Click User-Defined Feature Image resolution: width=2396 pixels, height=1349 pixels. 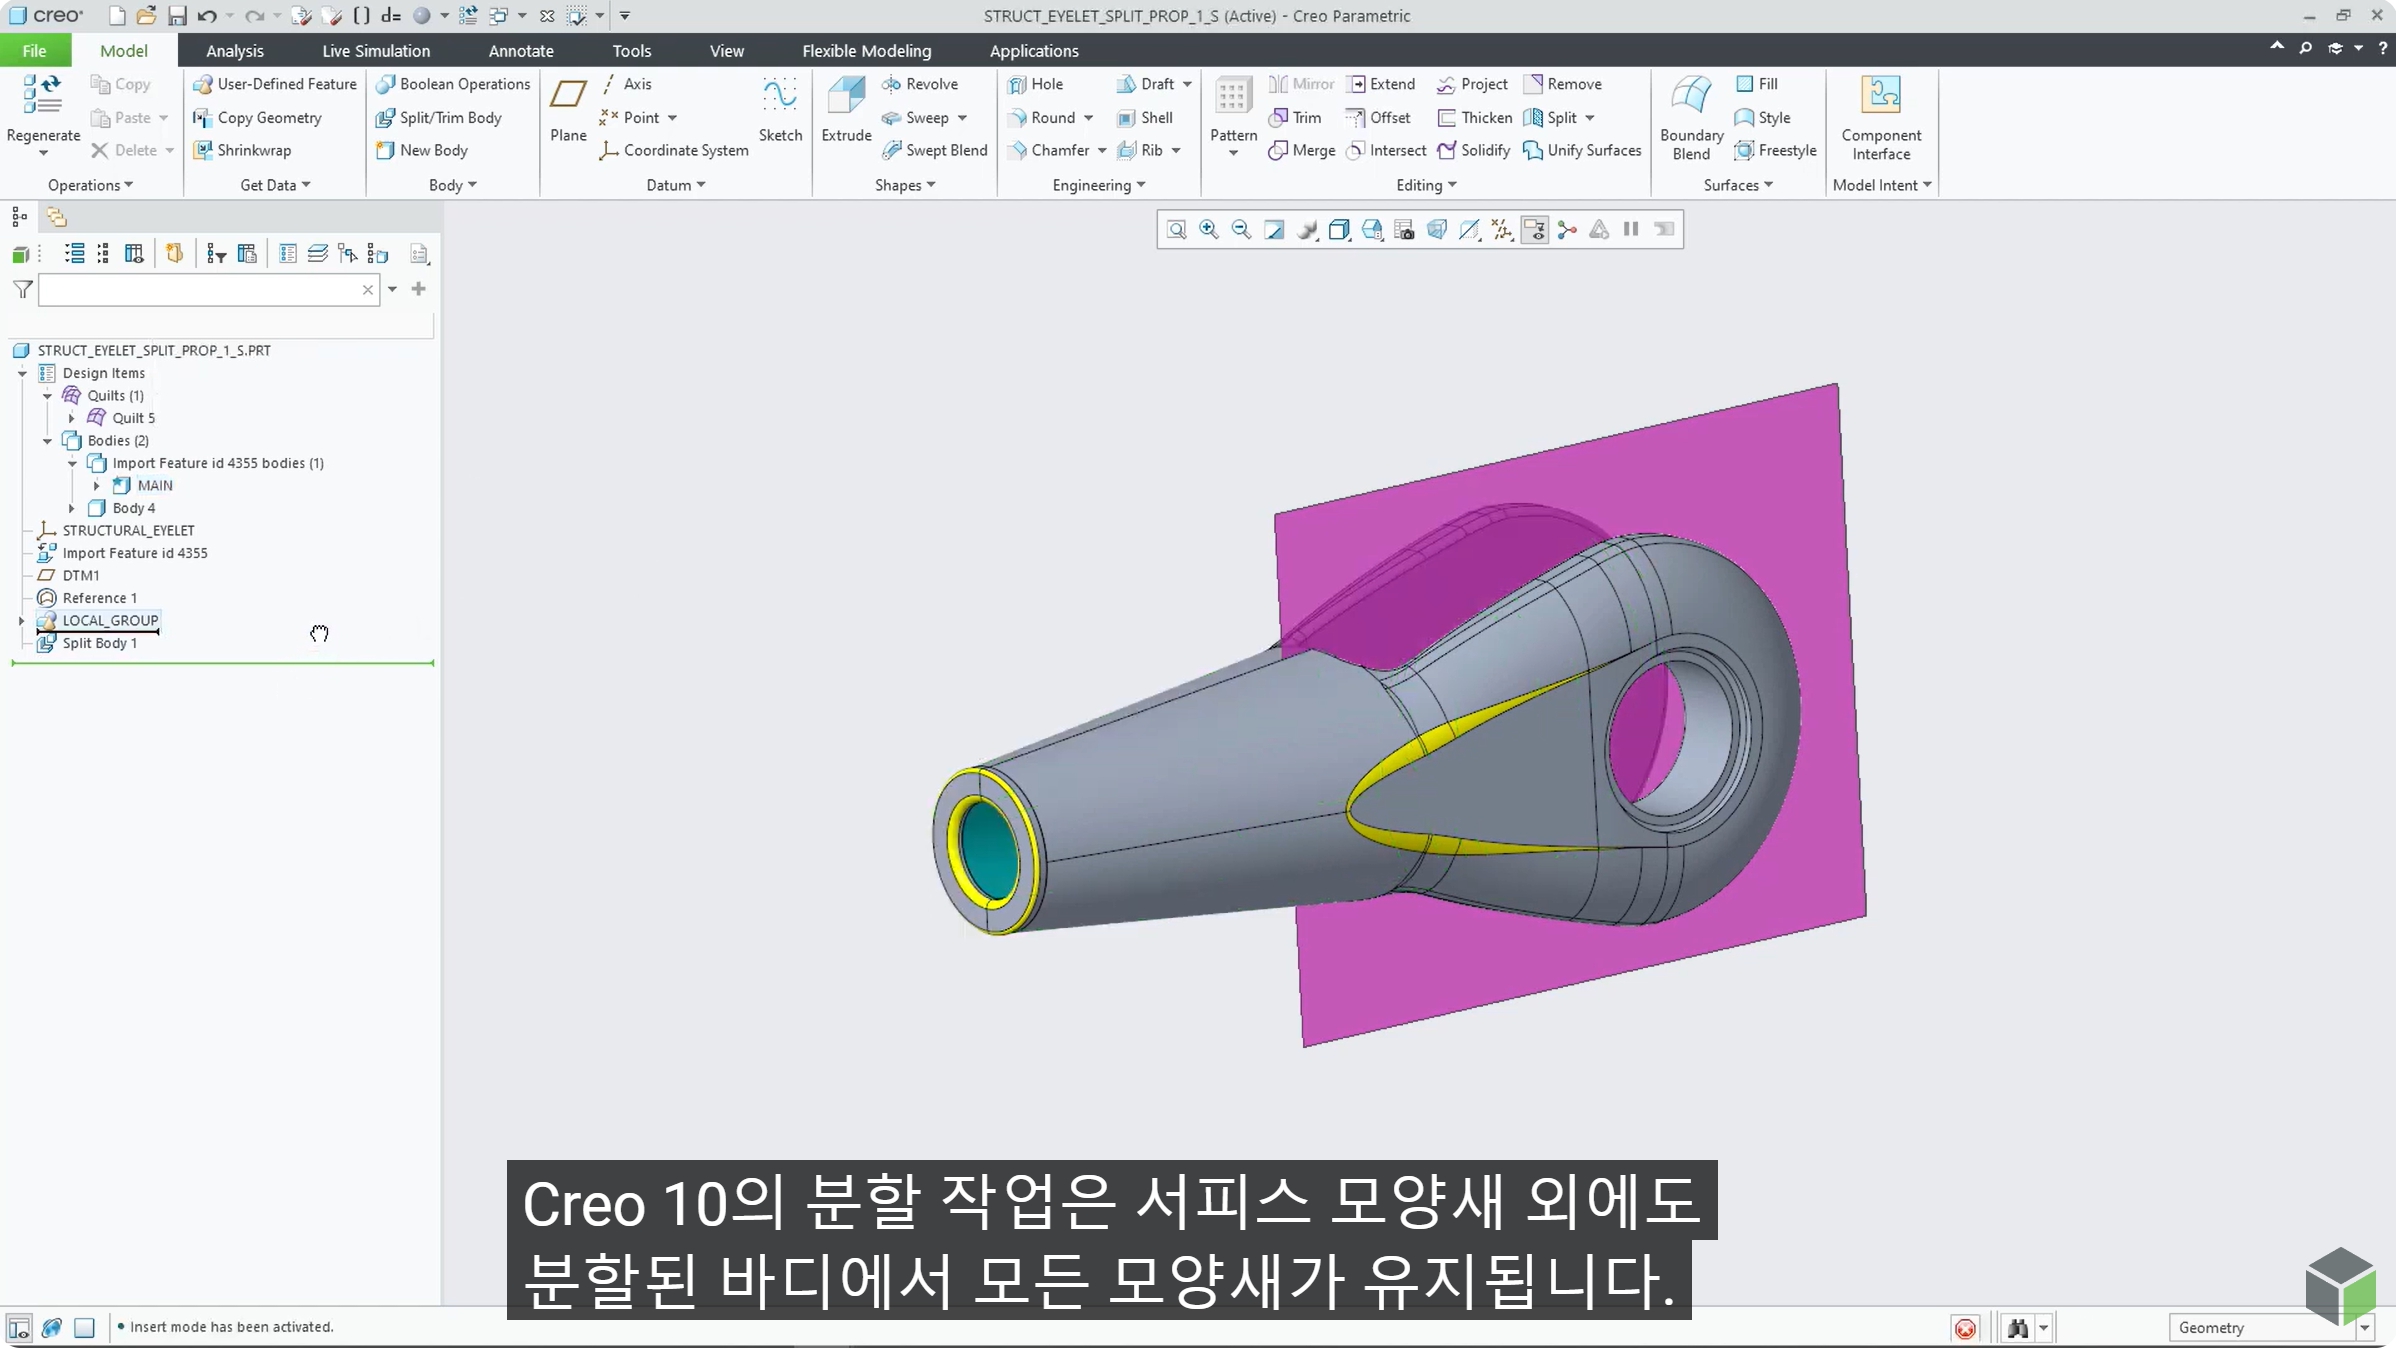pyautogui.click(x=275, y=84)
